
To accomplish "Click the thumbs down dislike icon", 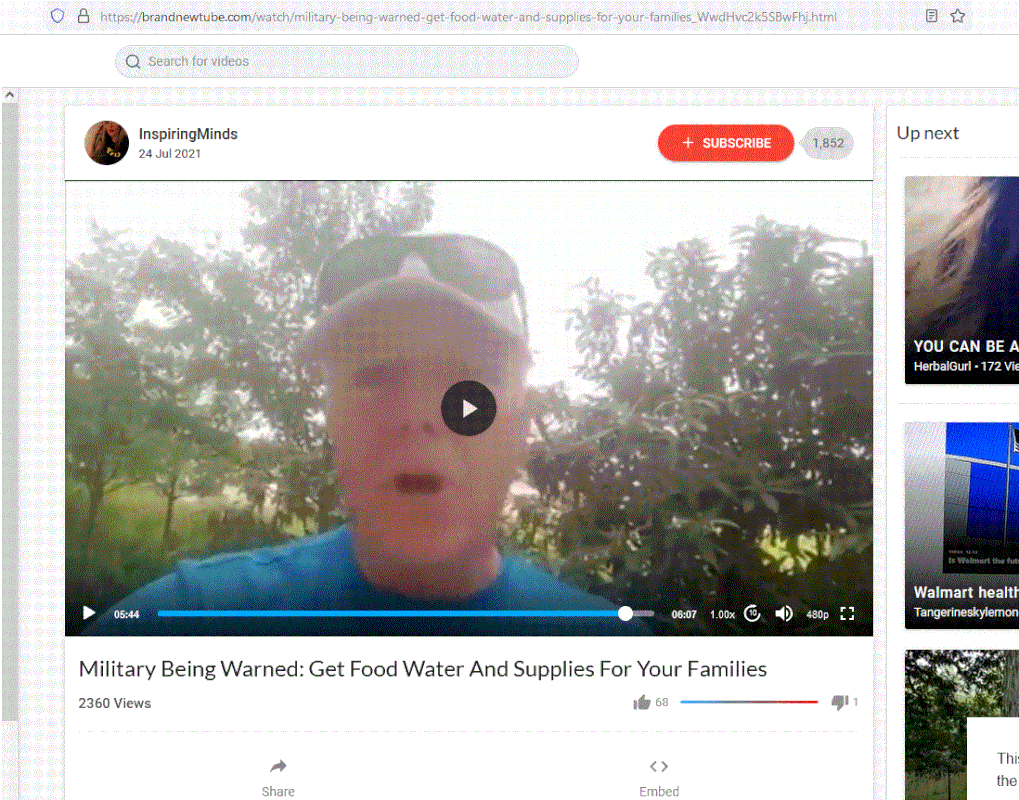I will pos(840,702).
